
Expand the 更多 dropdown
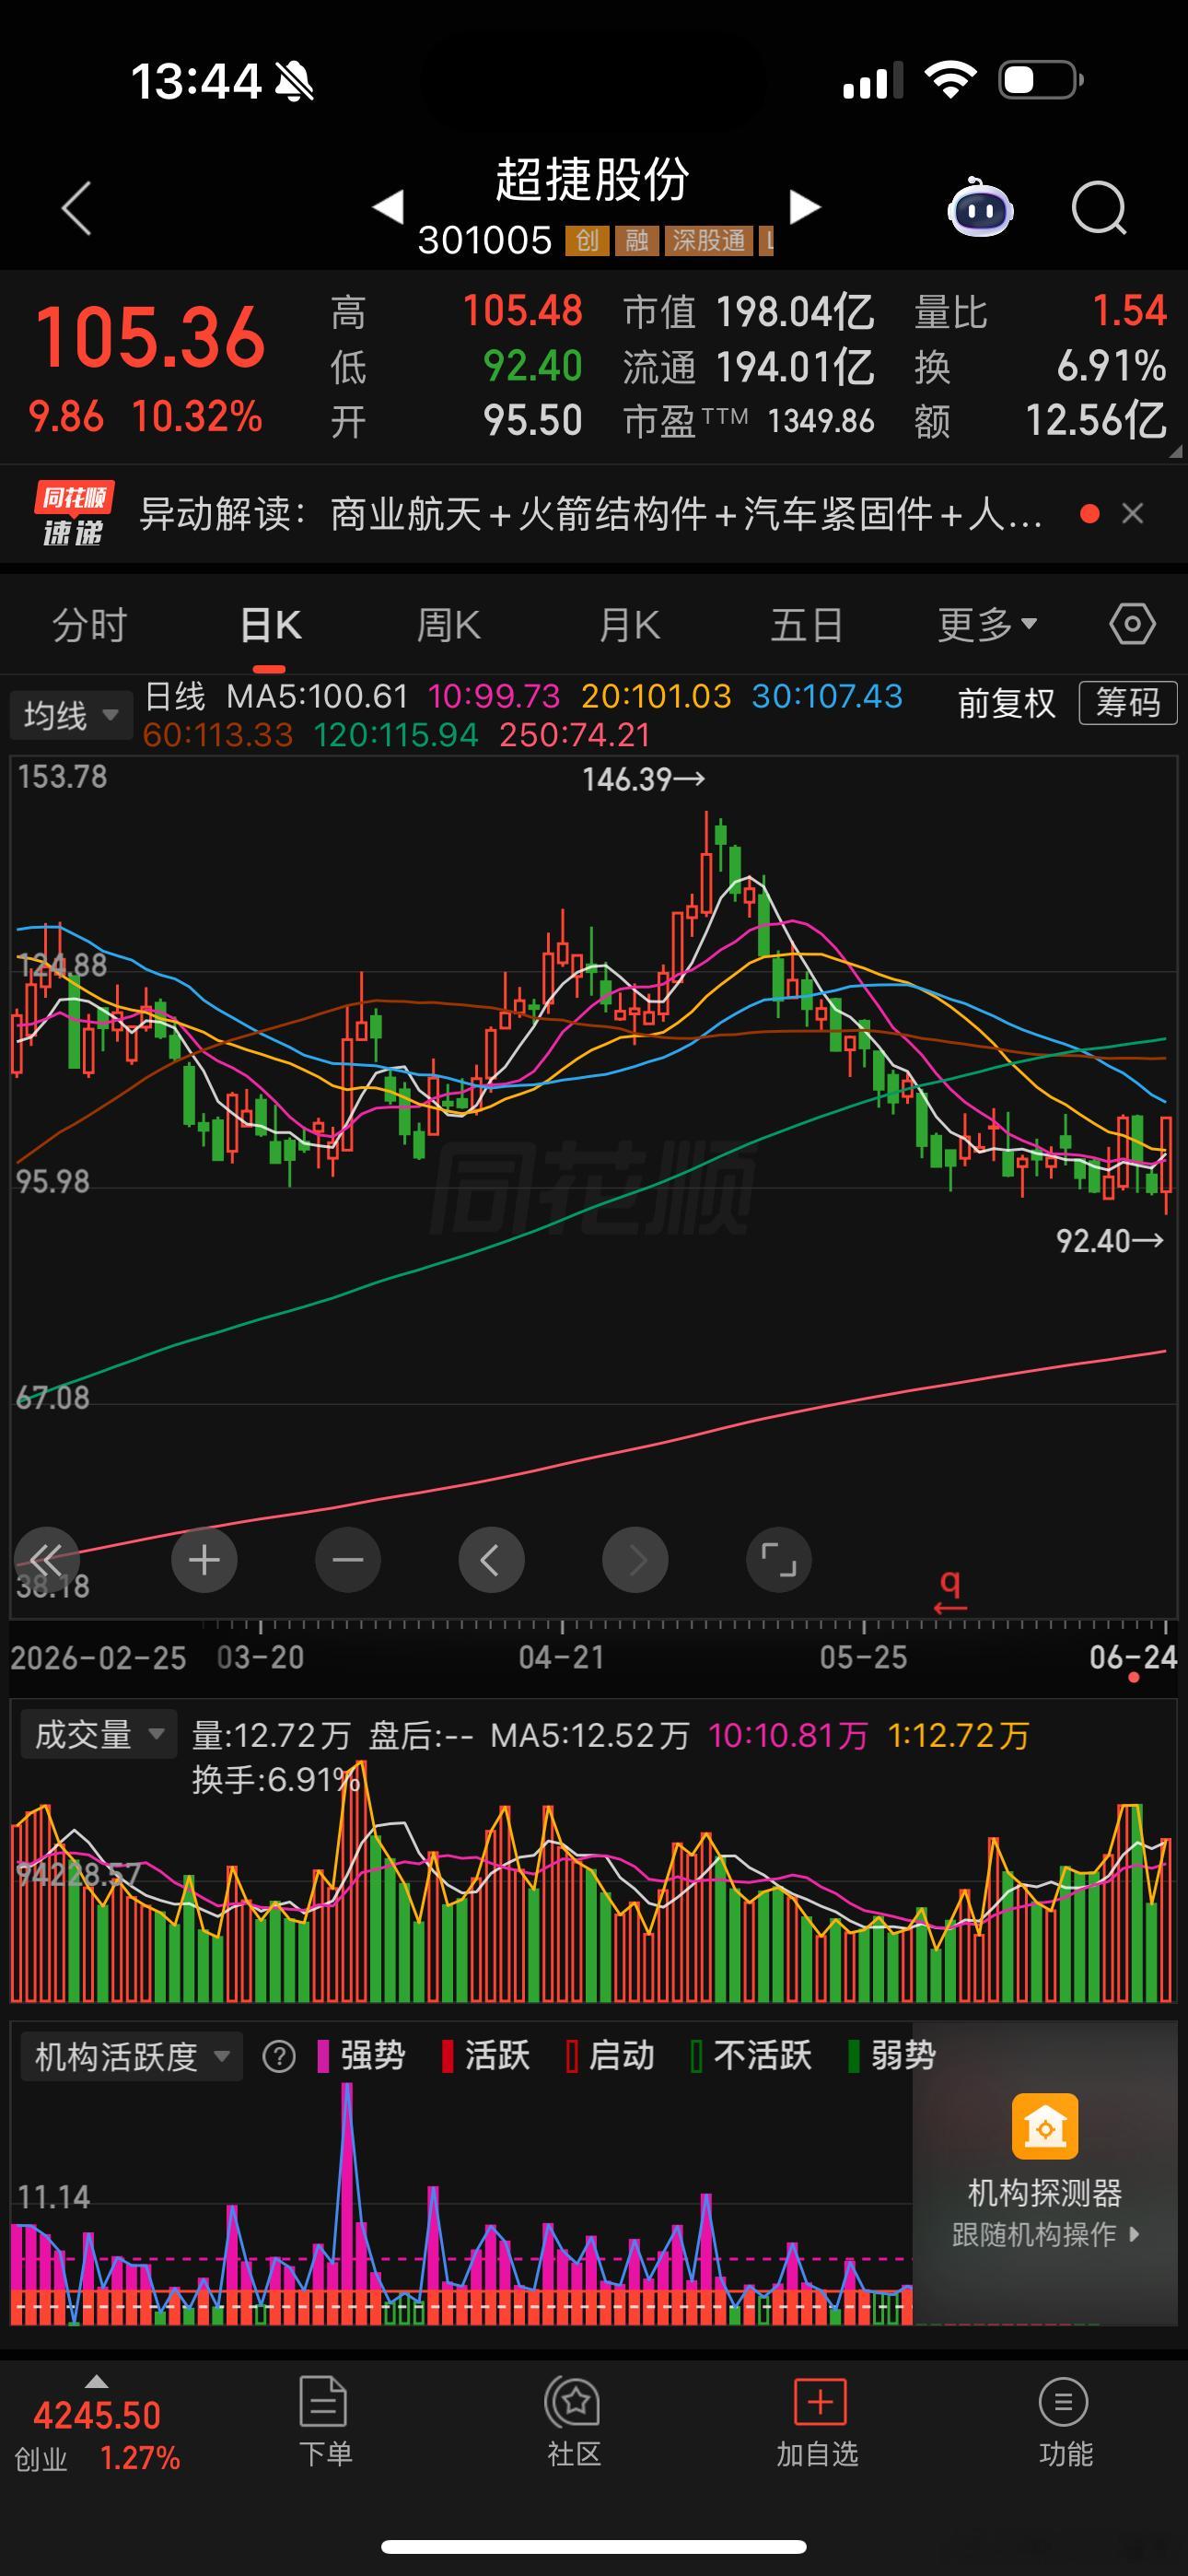(987, 625)
